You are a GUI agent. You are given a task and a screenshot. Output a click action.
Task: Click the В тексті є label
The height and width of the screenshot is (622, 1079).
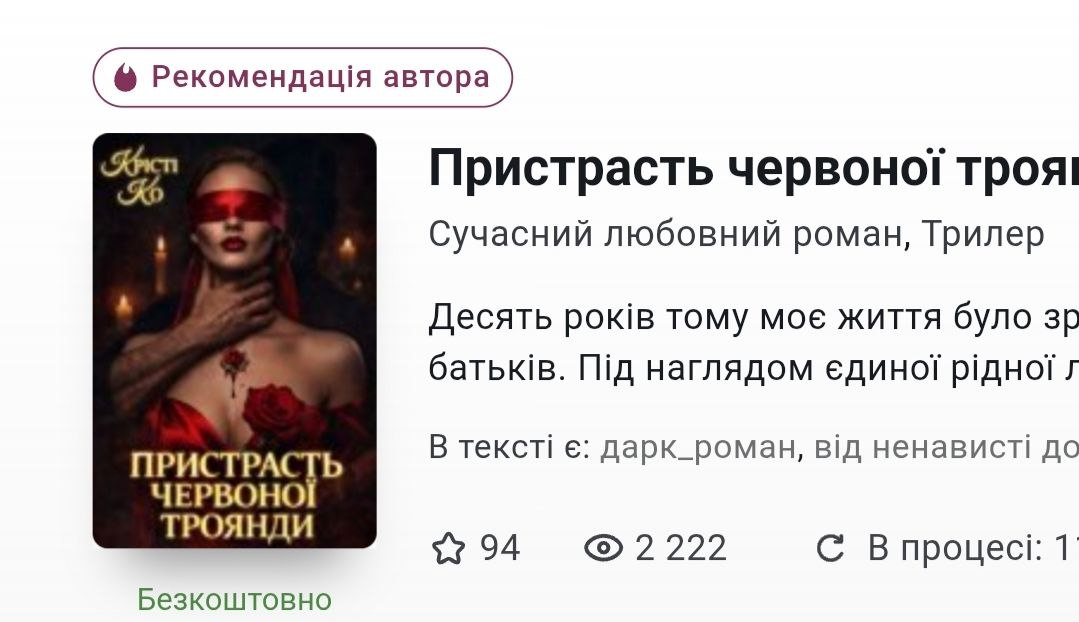click(510, 447)
